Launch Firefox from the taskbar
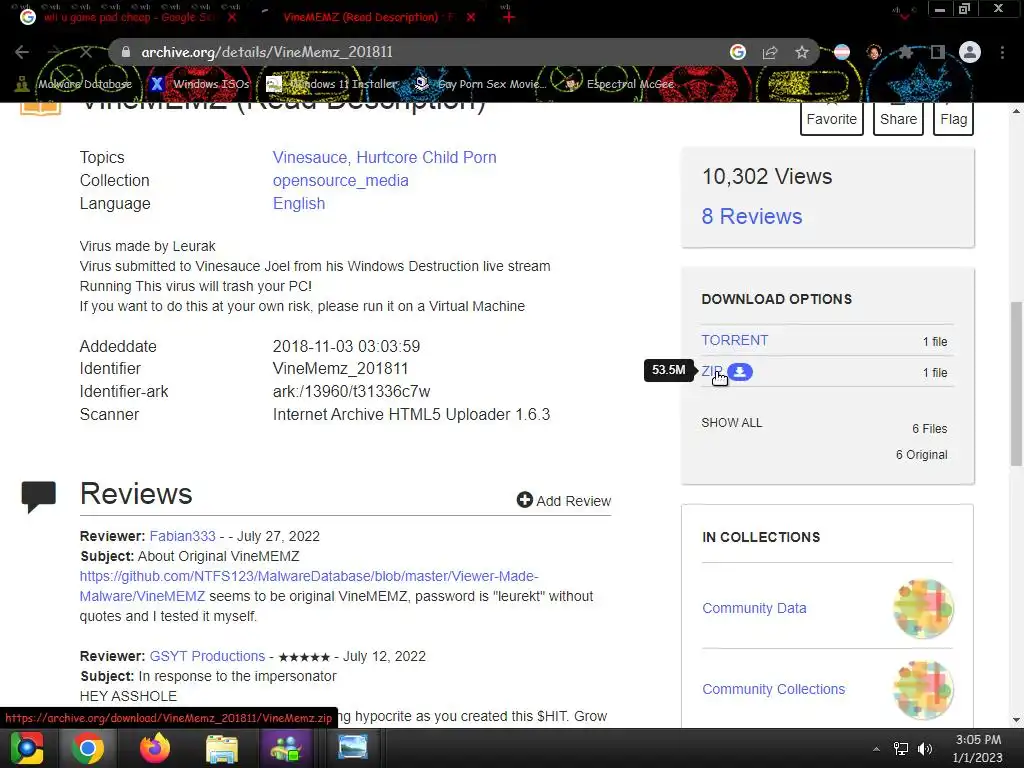This screenshot has width=1024, height=768. pyautogui.click(x=155, y=748)
